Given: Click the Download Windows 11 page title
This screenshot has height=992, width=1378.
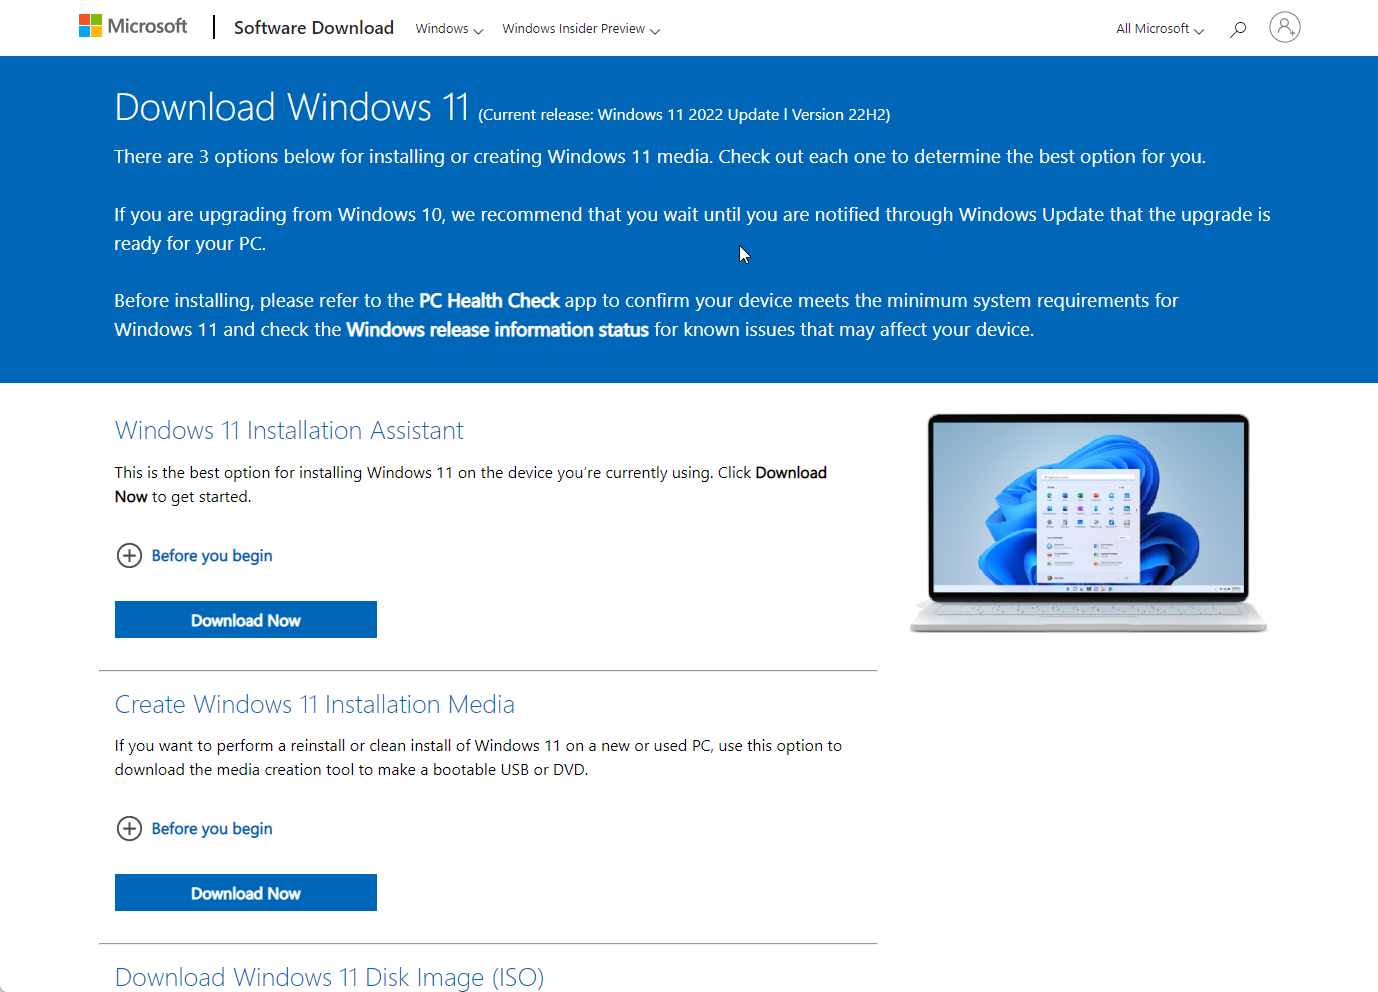Looking at the screenshot, I should 292,107.
